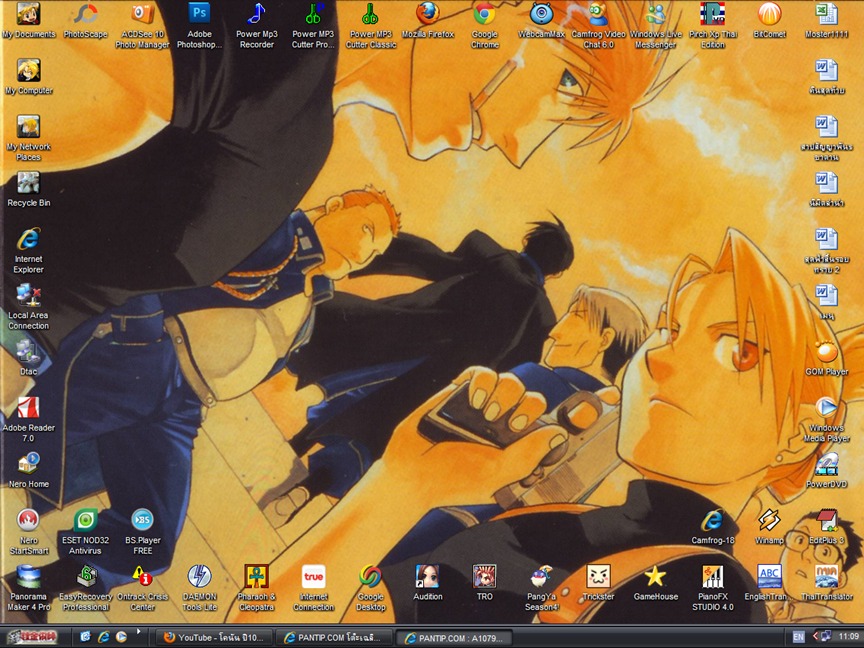864x648 pixels.
Task: Select the Adobe Reader 7.0 icon
Action: tap(29, 419)
